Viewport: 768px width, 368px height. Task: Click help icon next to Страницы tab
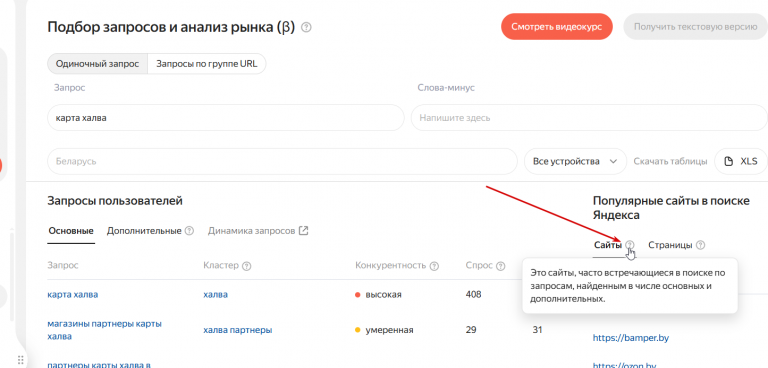point(700,245)
